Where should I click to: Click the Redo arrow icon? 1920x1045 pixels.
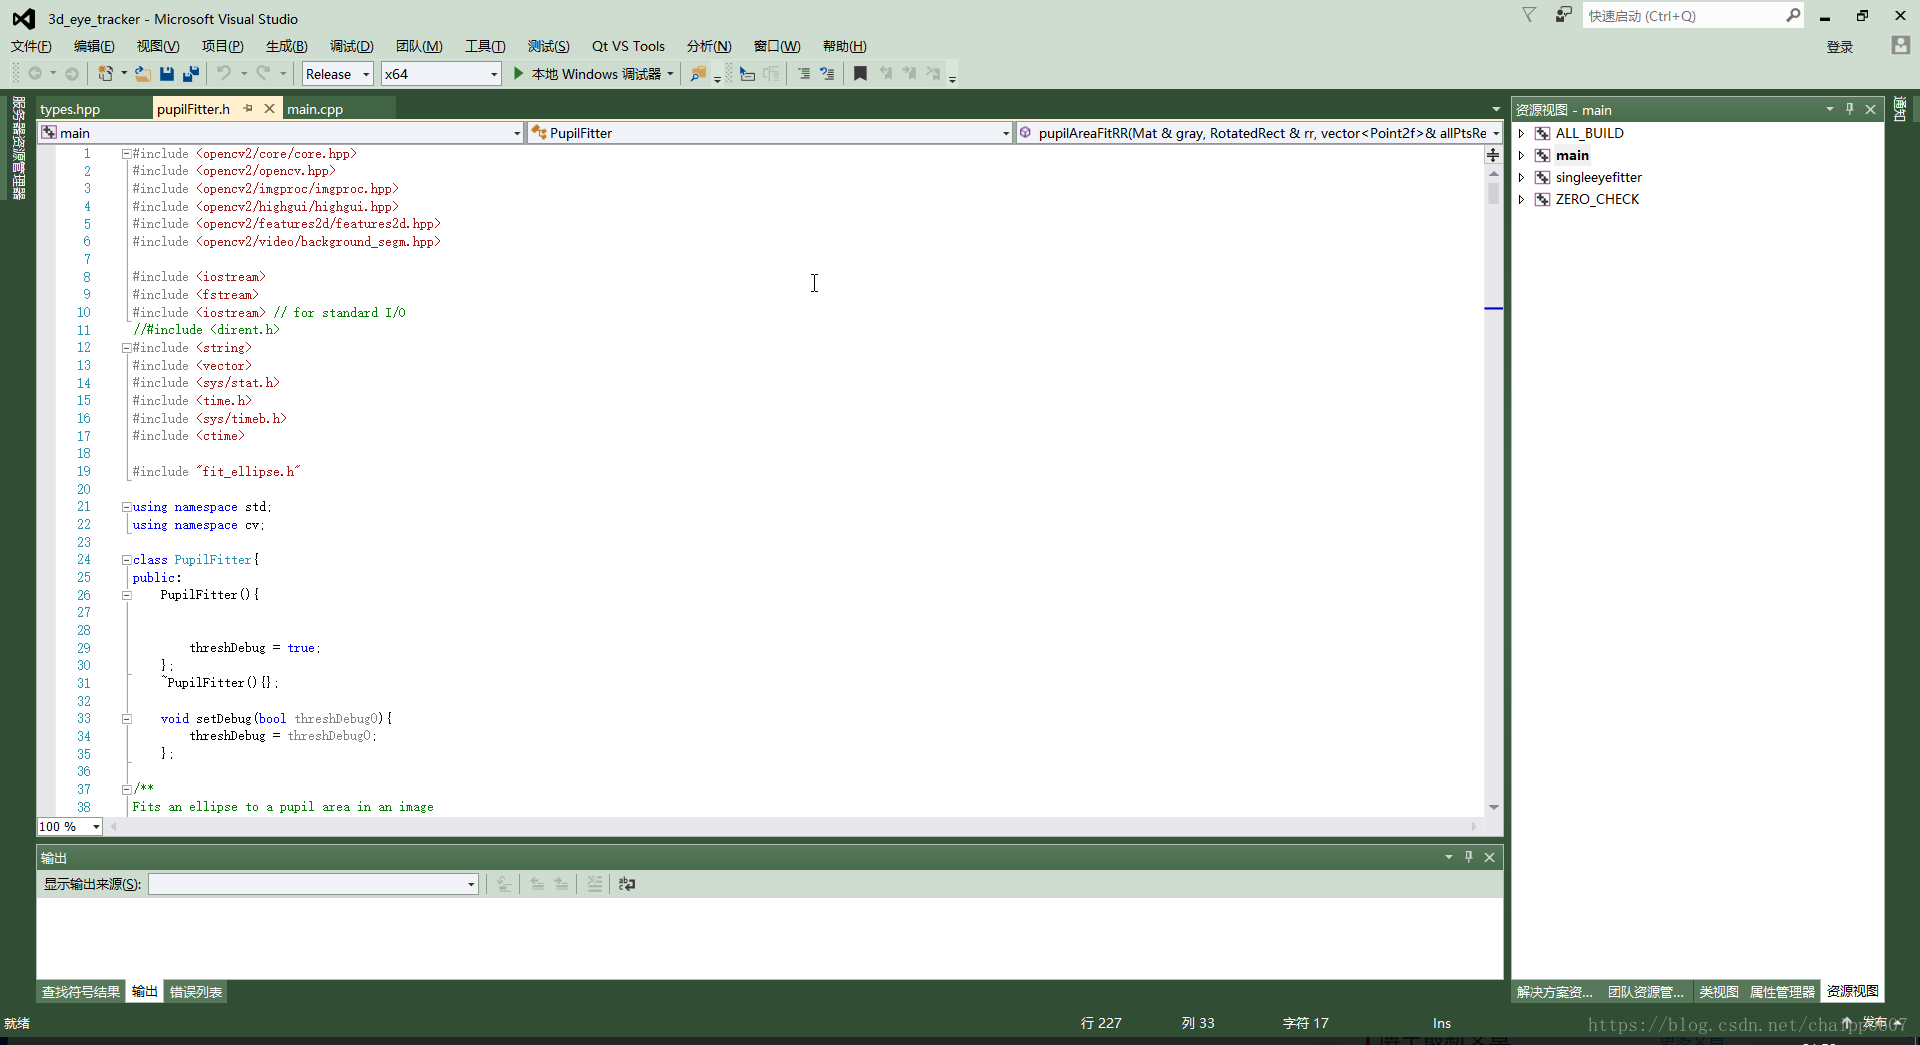262,74
